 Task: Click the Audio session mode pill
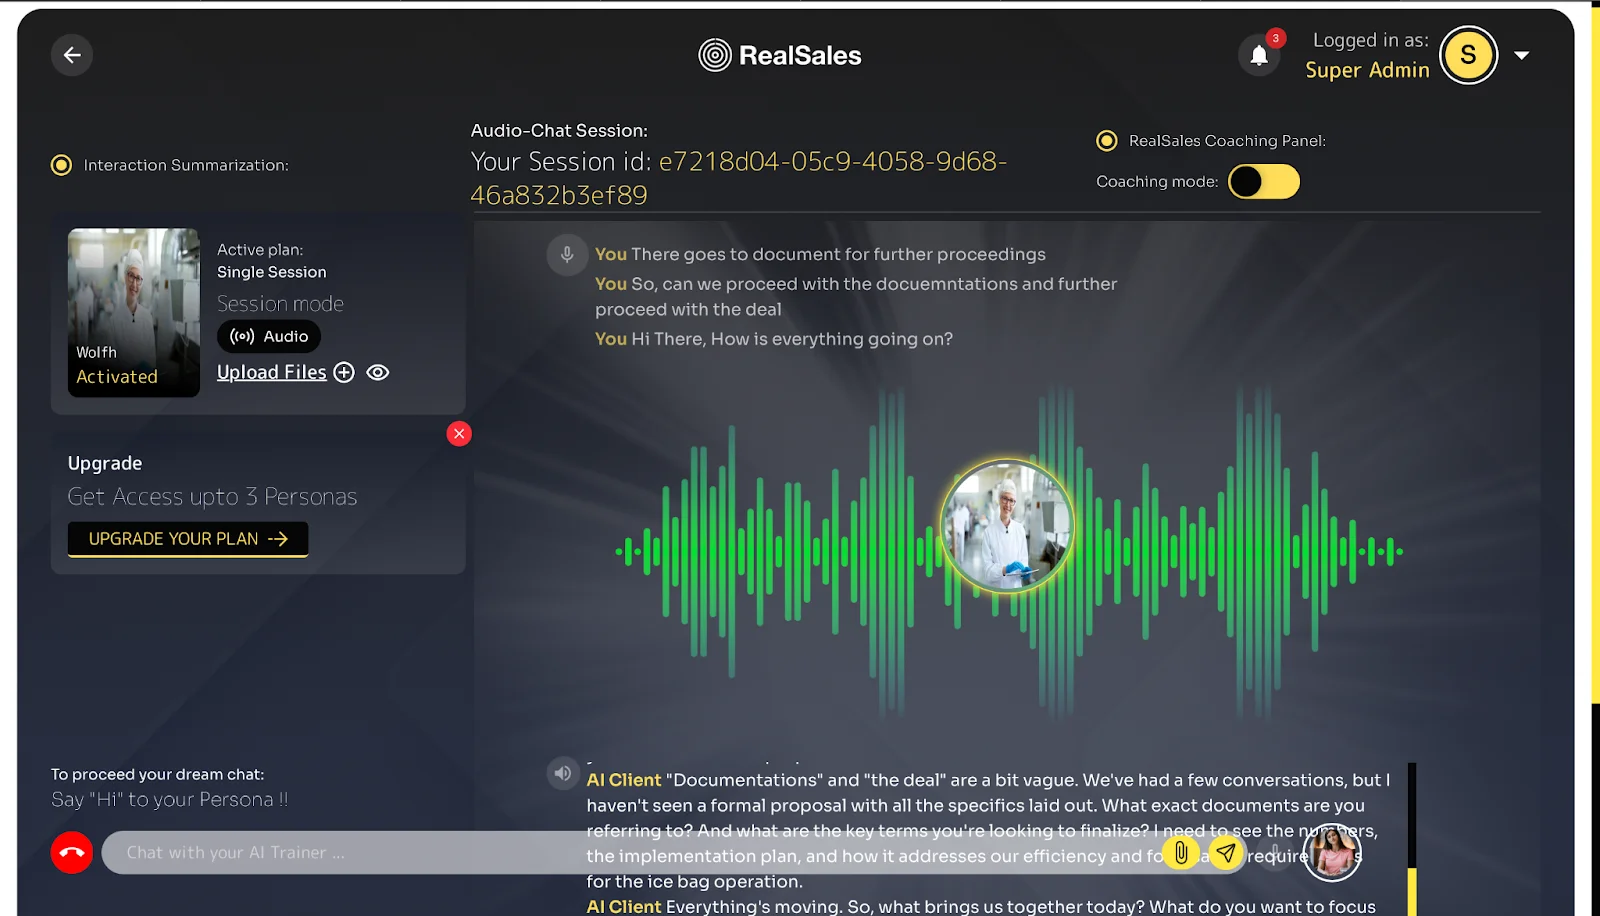(269, 337)
